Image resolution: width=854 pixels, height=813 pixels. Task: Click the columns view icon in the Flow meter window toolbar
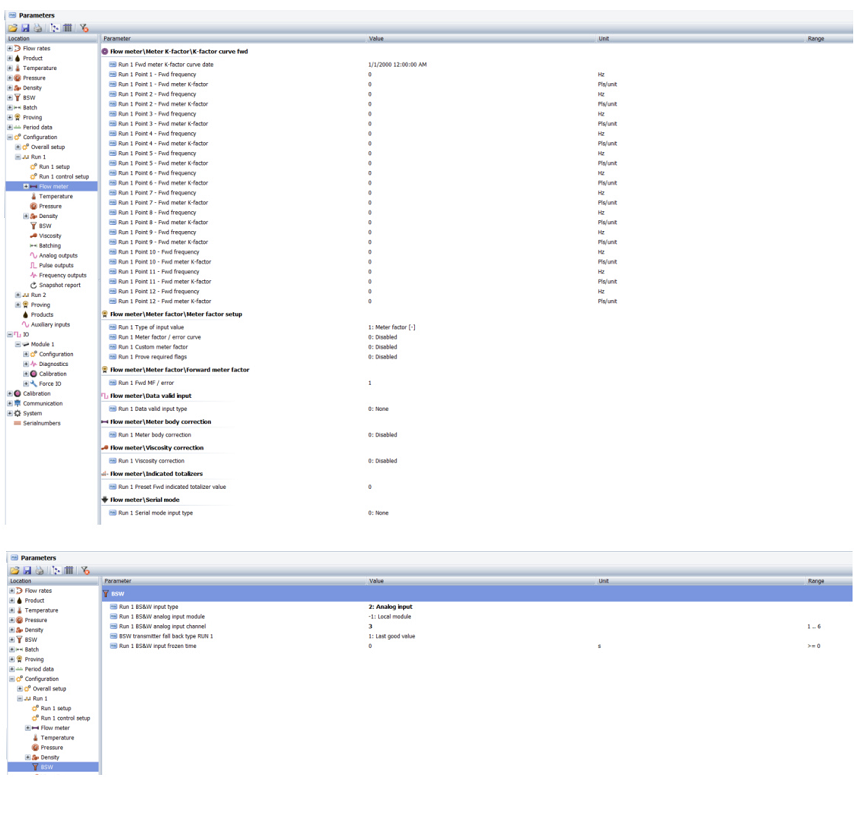(x=68, y=28)
